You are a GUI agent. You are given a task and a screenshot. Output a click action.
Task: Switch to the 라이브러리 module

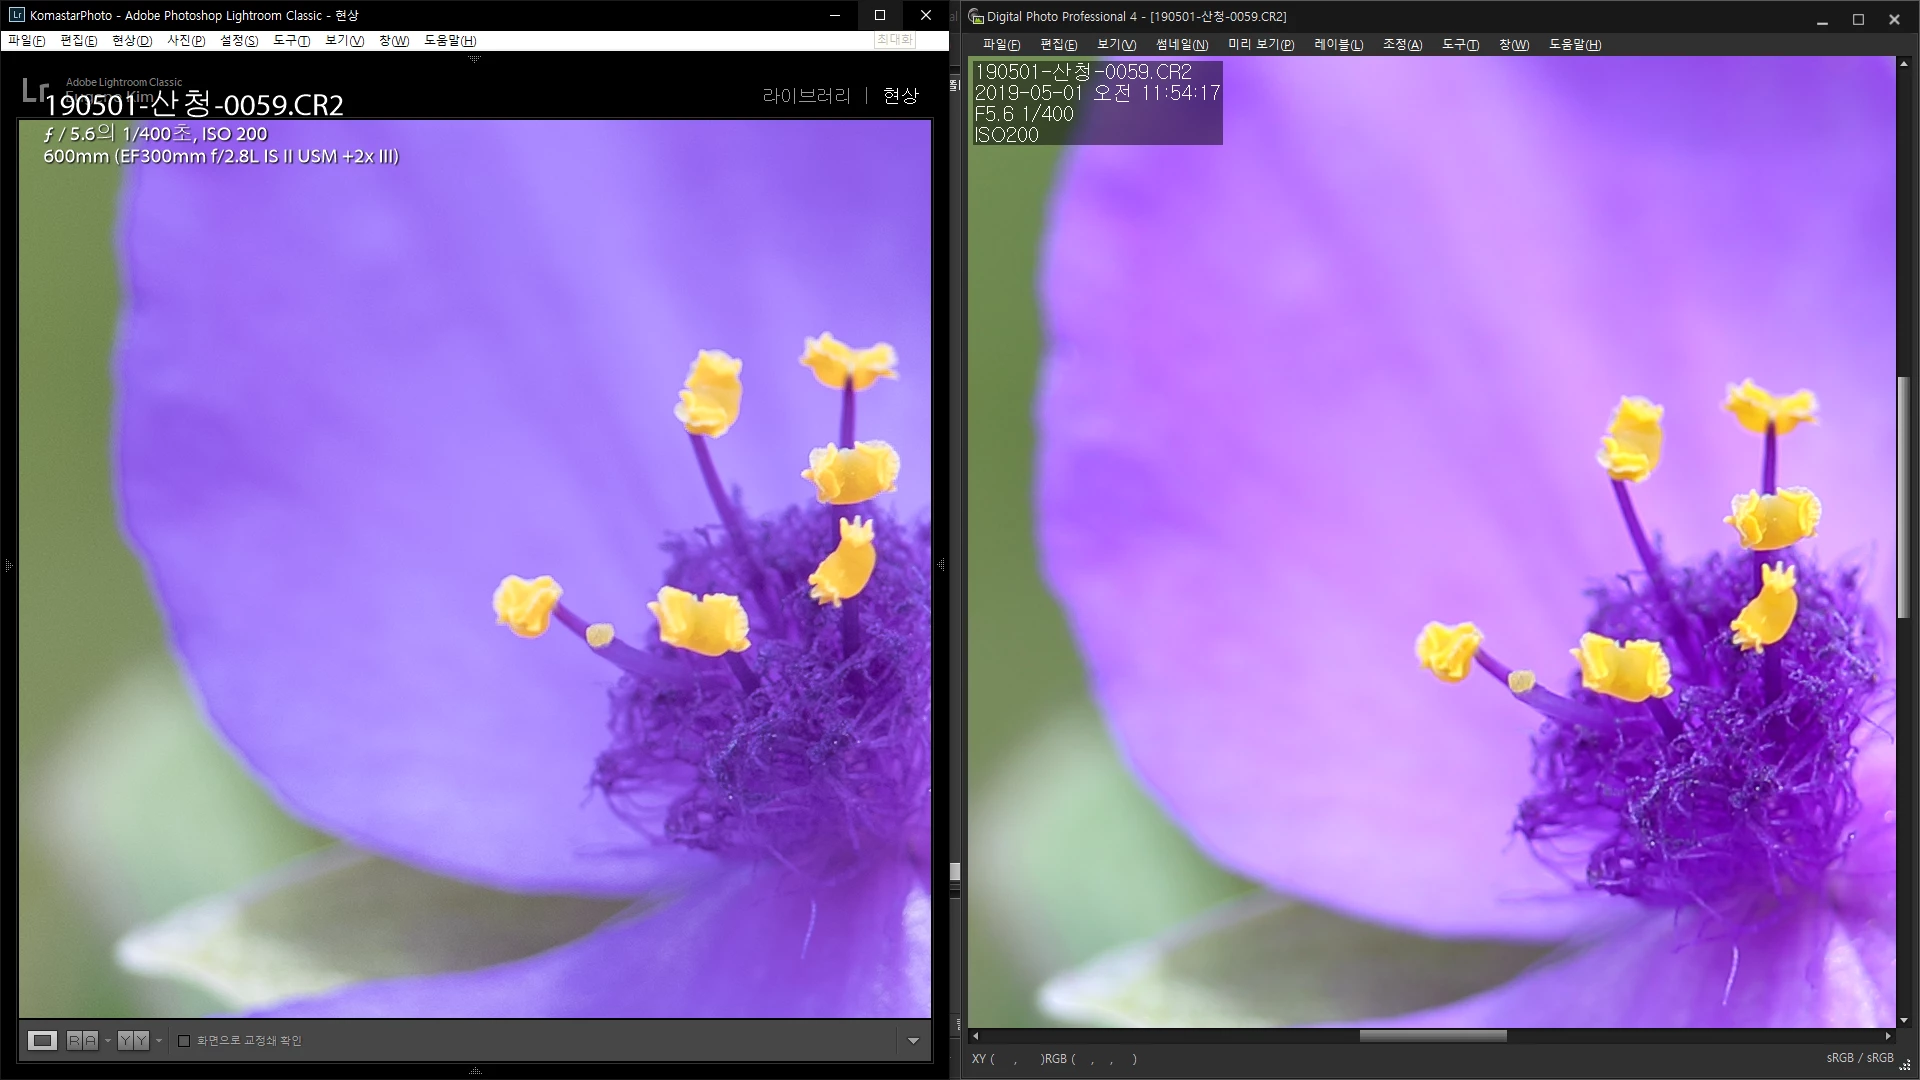[806, 96]
